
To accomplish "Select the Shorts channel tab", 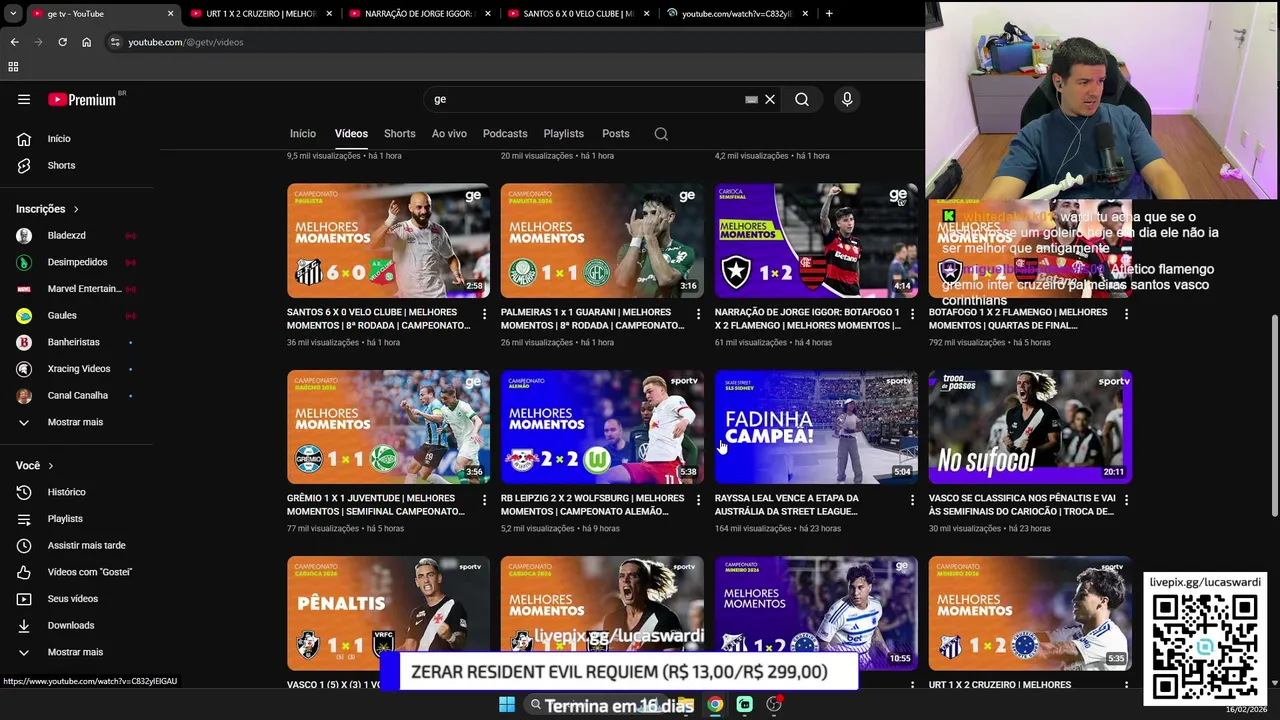I will coord(399,134).
